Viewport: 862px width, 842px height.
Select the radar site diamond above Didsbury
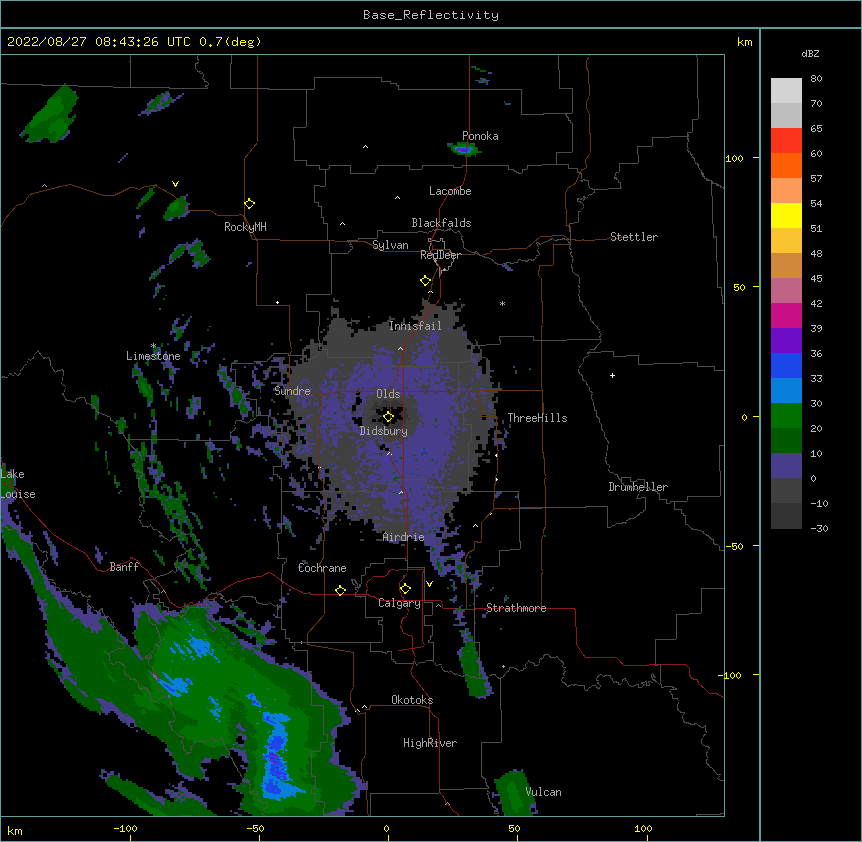388,417
